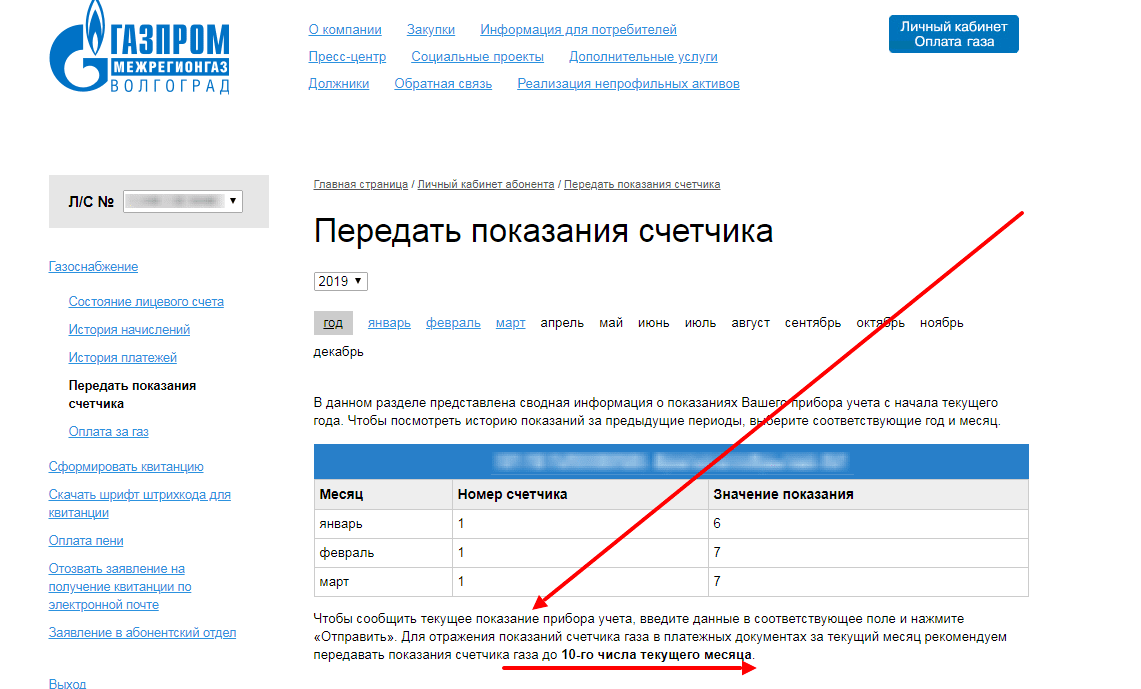The width and height of the screenshot is (1141, 689).
Task: Click the май month label
Action: [x=611, y=323]
